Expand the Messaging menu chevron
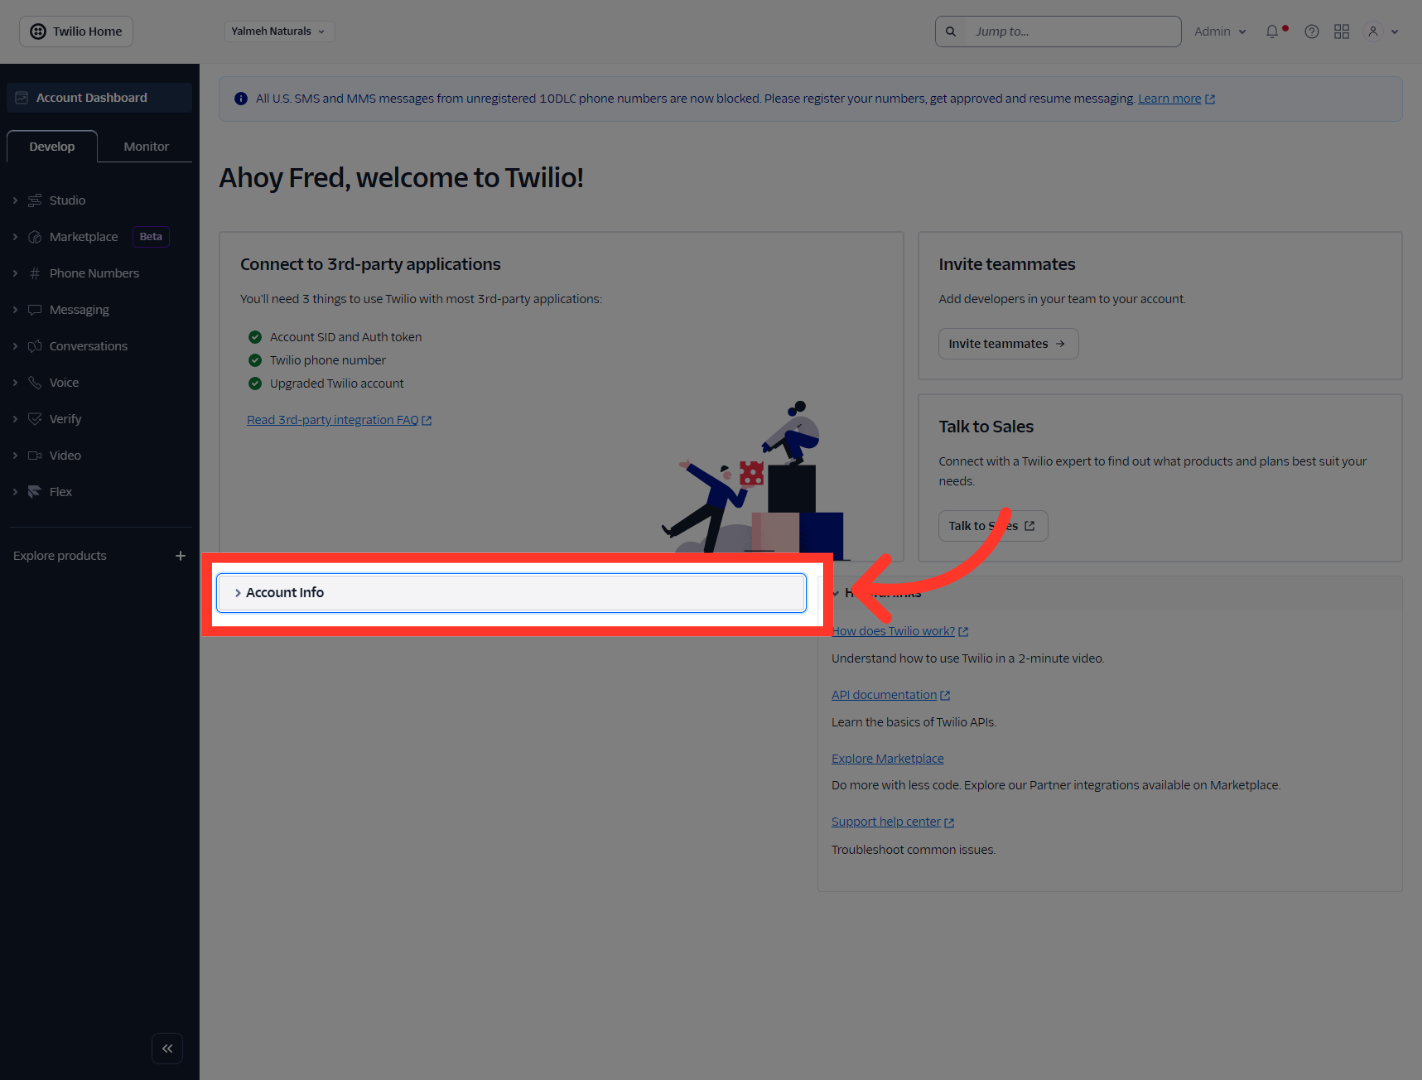Viewport: 1422px width, 1080px height. (x=15, y=310)
